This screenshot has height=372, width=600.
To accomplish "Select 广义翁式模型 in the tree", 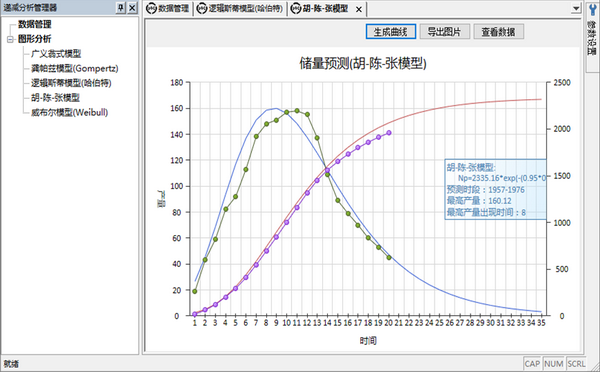I will coord(56,54).
